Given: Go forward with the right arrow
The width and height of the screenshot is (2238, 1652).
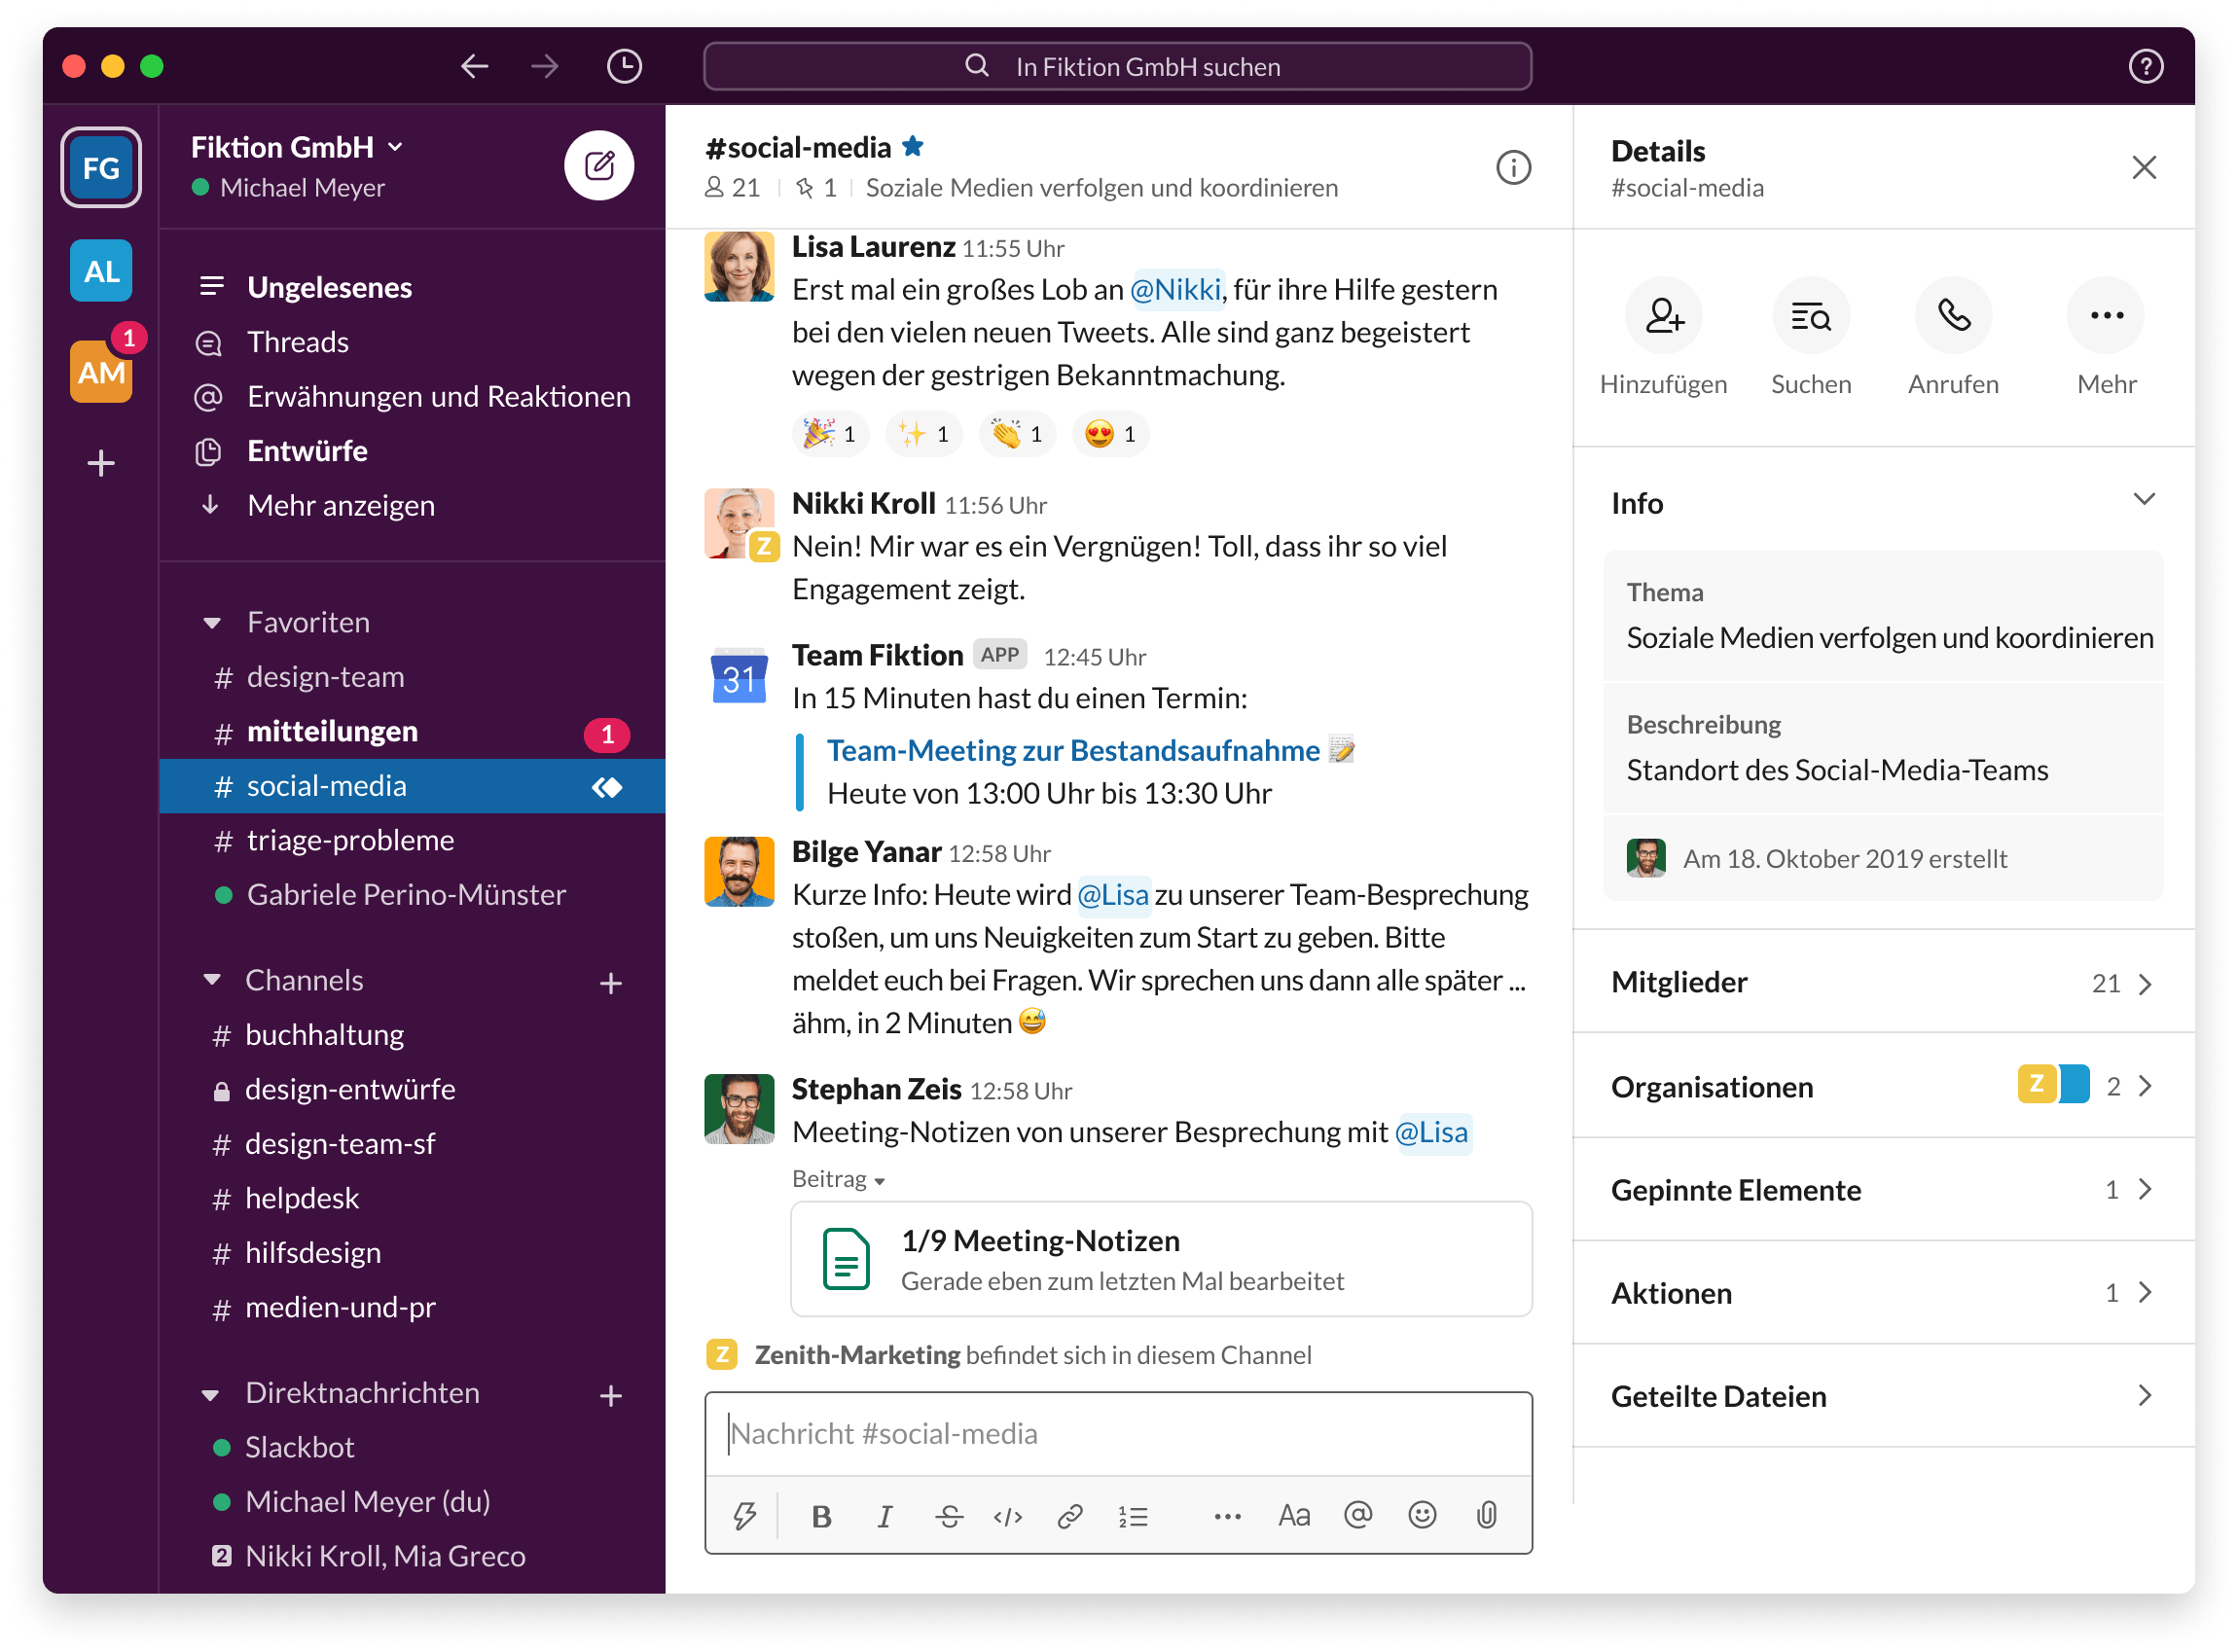Looking at the screenshot, I should tap(545, 66).
